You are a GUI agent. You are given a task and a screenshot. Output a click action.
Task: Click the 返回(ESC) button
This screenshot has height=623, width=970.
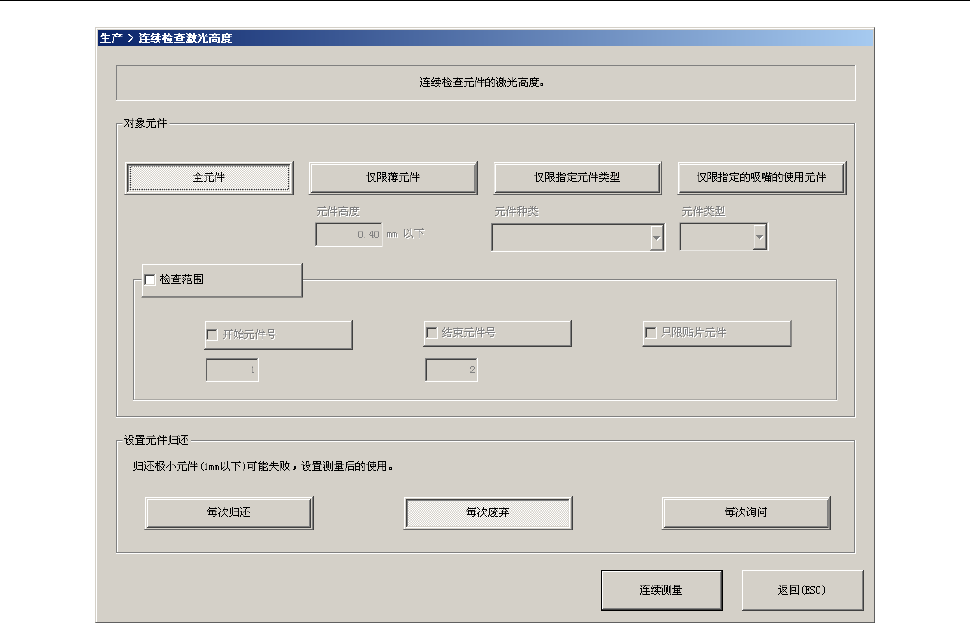pos(802,590)
